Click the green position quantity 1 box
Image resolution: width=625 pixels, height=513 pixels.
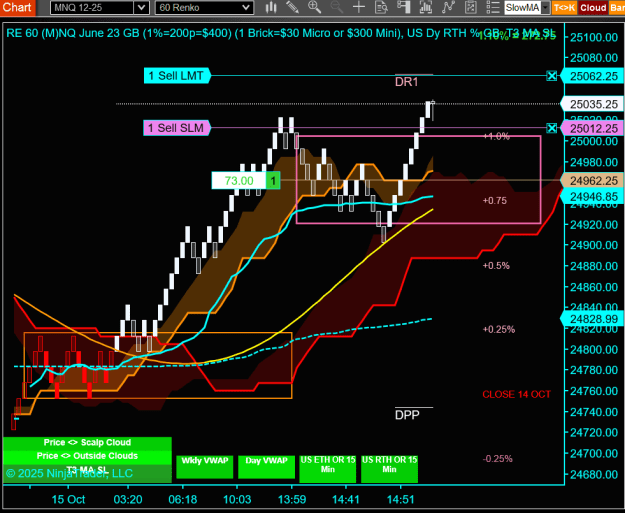(273, 181)
